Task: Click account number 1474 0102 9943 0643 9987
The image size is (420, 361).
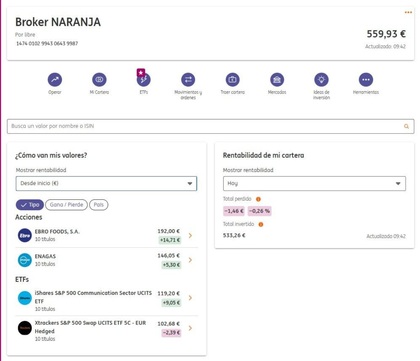Action: coord(47,43)
